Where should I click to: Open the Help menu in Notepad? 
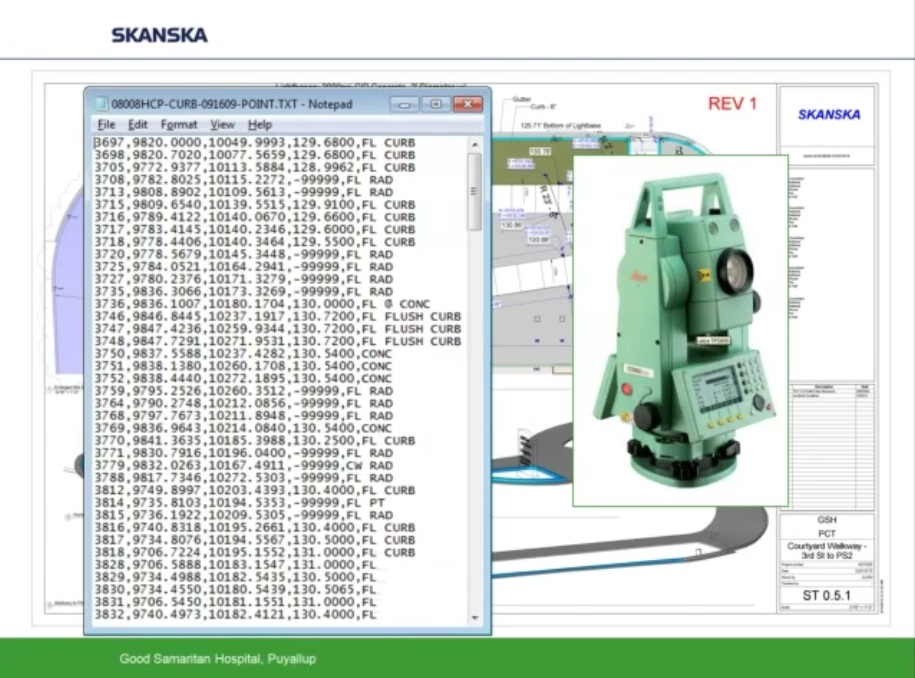point(260,125)
